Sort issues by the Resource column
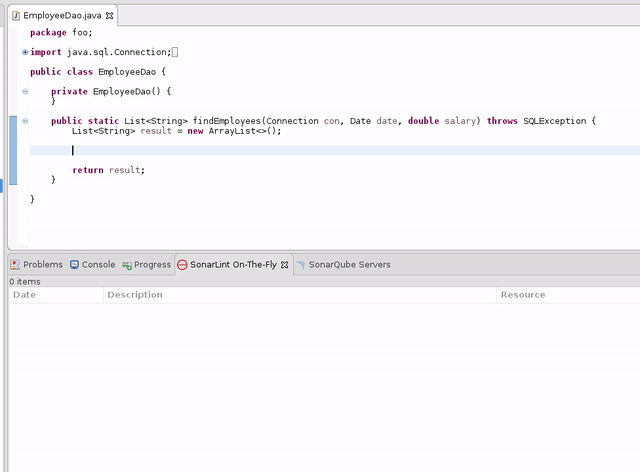Viewport: 640px width, 472px height. pos(568,295)
